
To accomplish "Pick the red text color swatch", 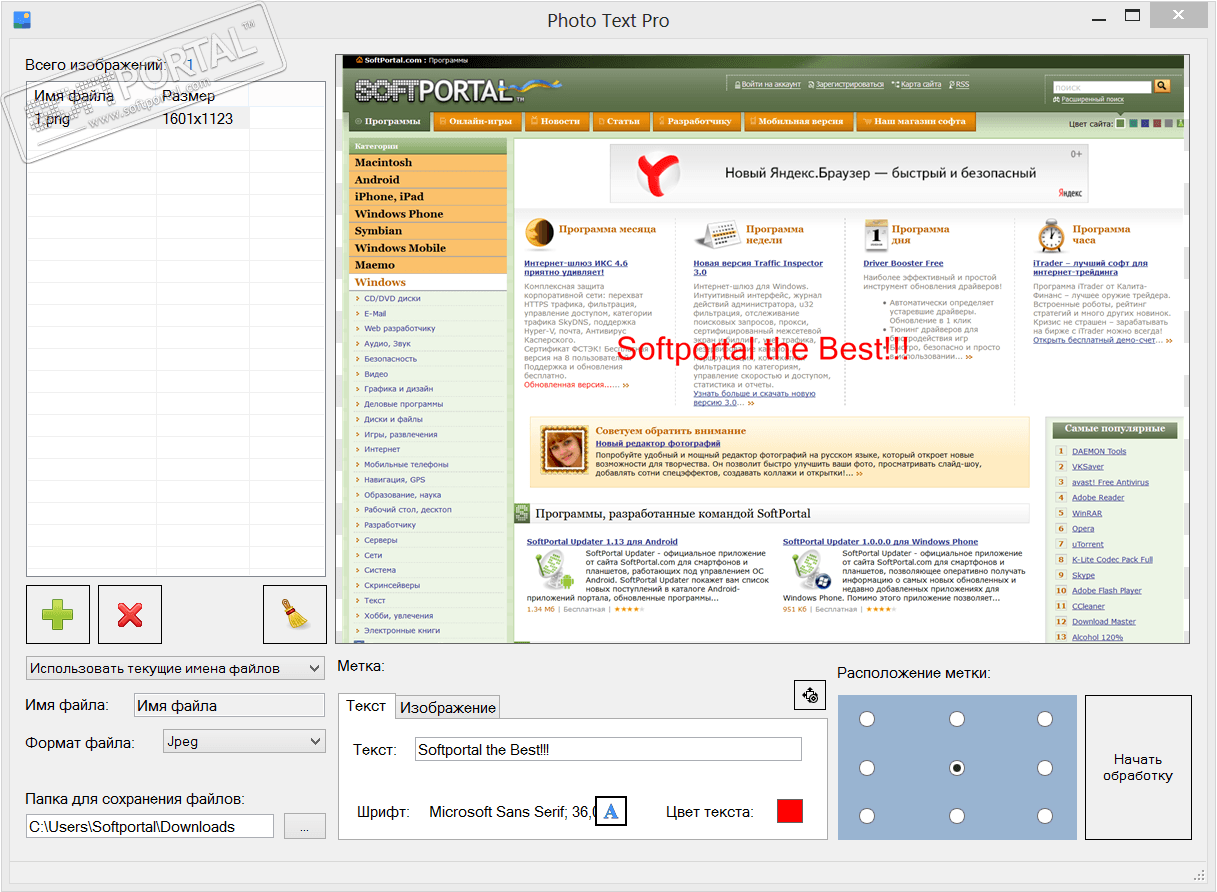I will tap(790, 811).
